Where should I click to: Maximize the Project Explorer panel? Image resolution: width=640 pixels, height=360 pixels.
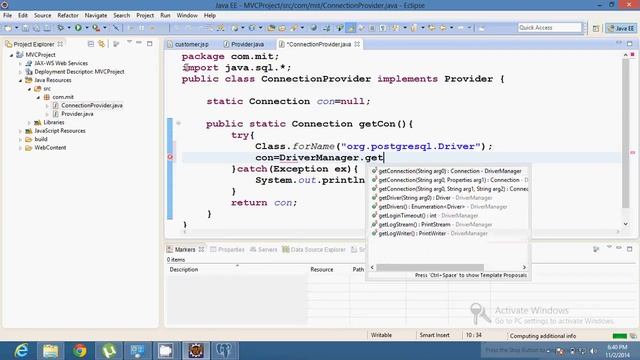[149, 43]
